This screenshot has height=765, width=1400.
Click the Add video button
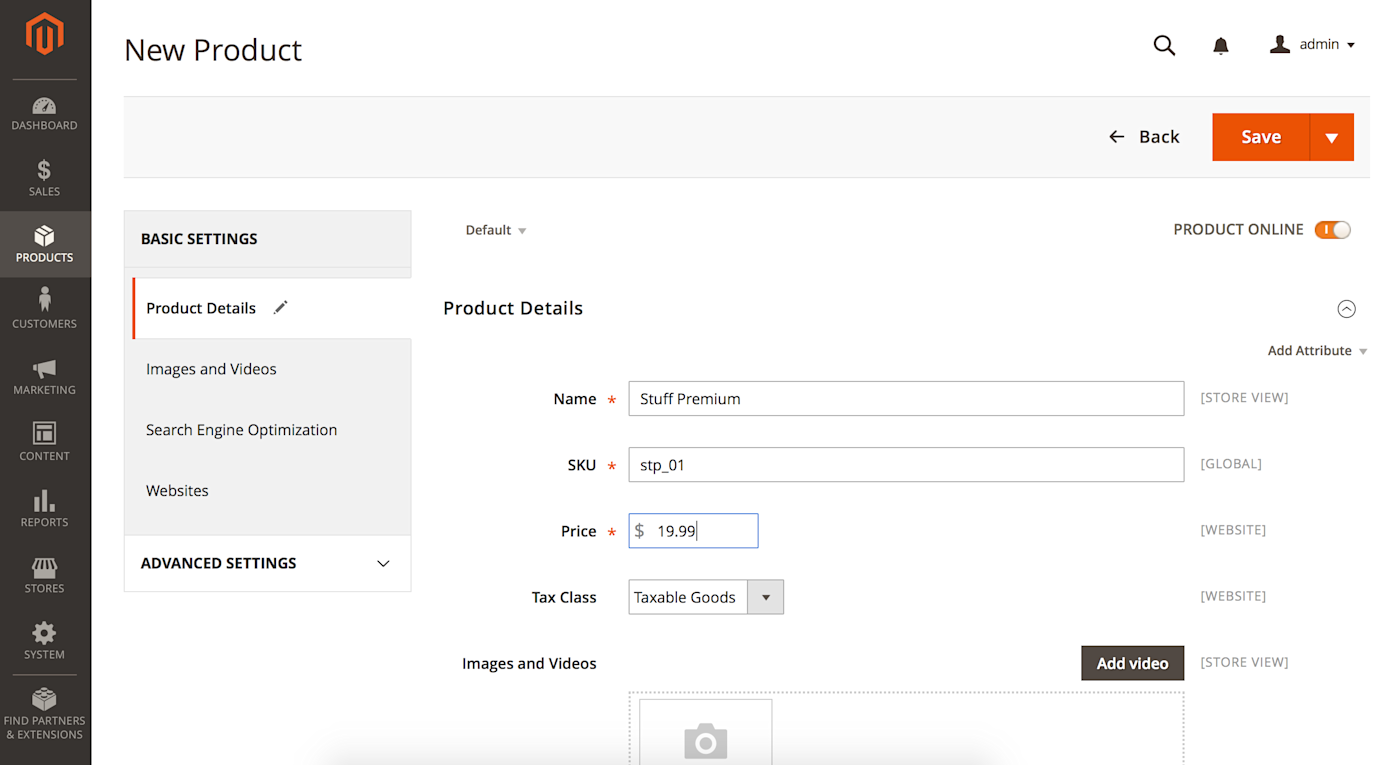1132,663
